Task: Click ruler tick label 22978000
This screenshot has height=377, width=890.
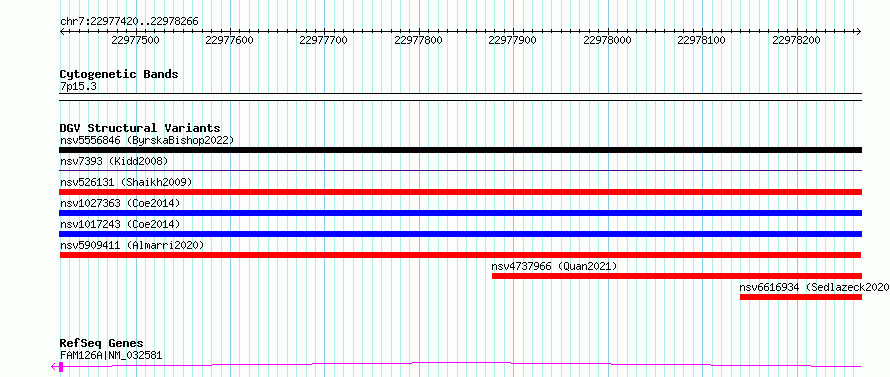Action: 607,40
